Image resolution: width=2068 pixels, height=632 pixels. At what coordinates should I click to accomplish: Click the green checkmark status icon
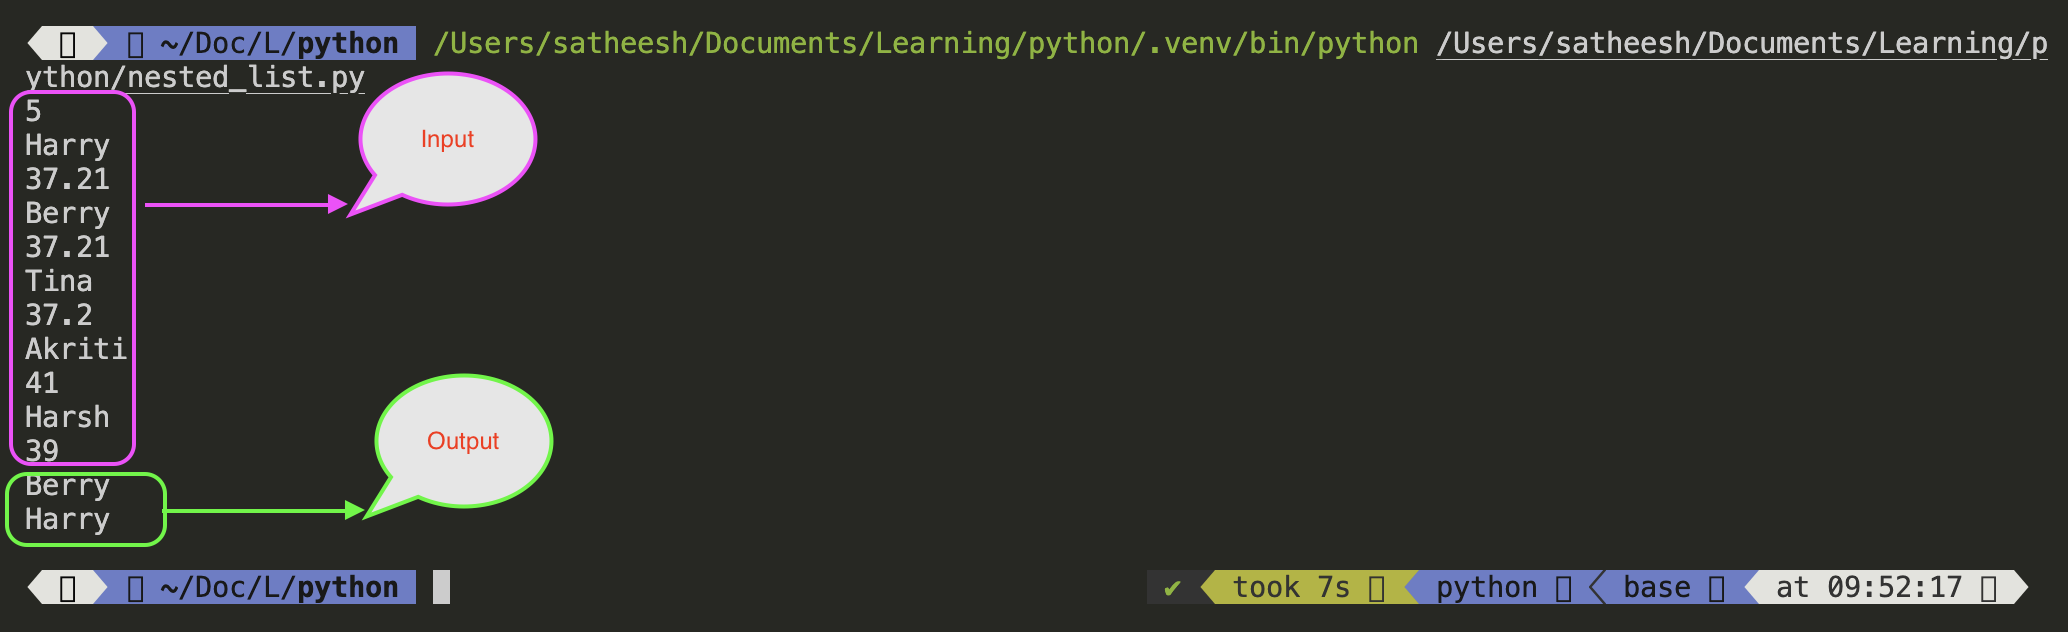1172,588
